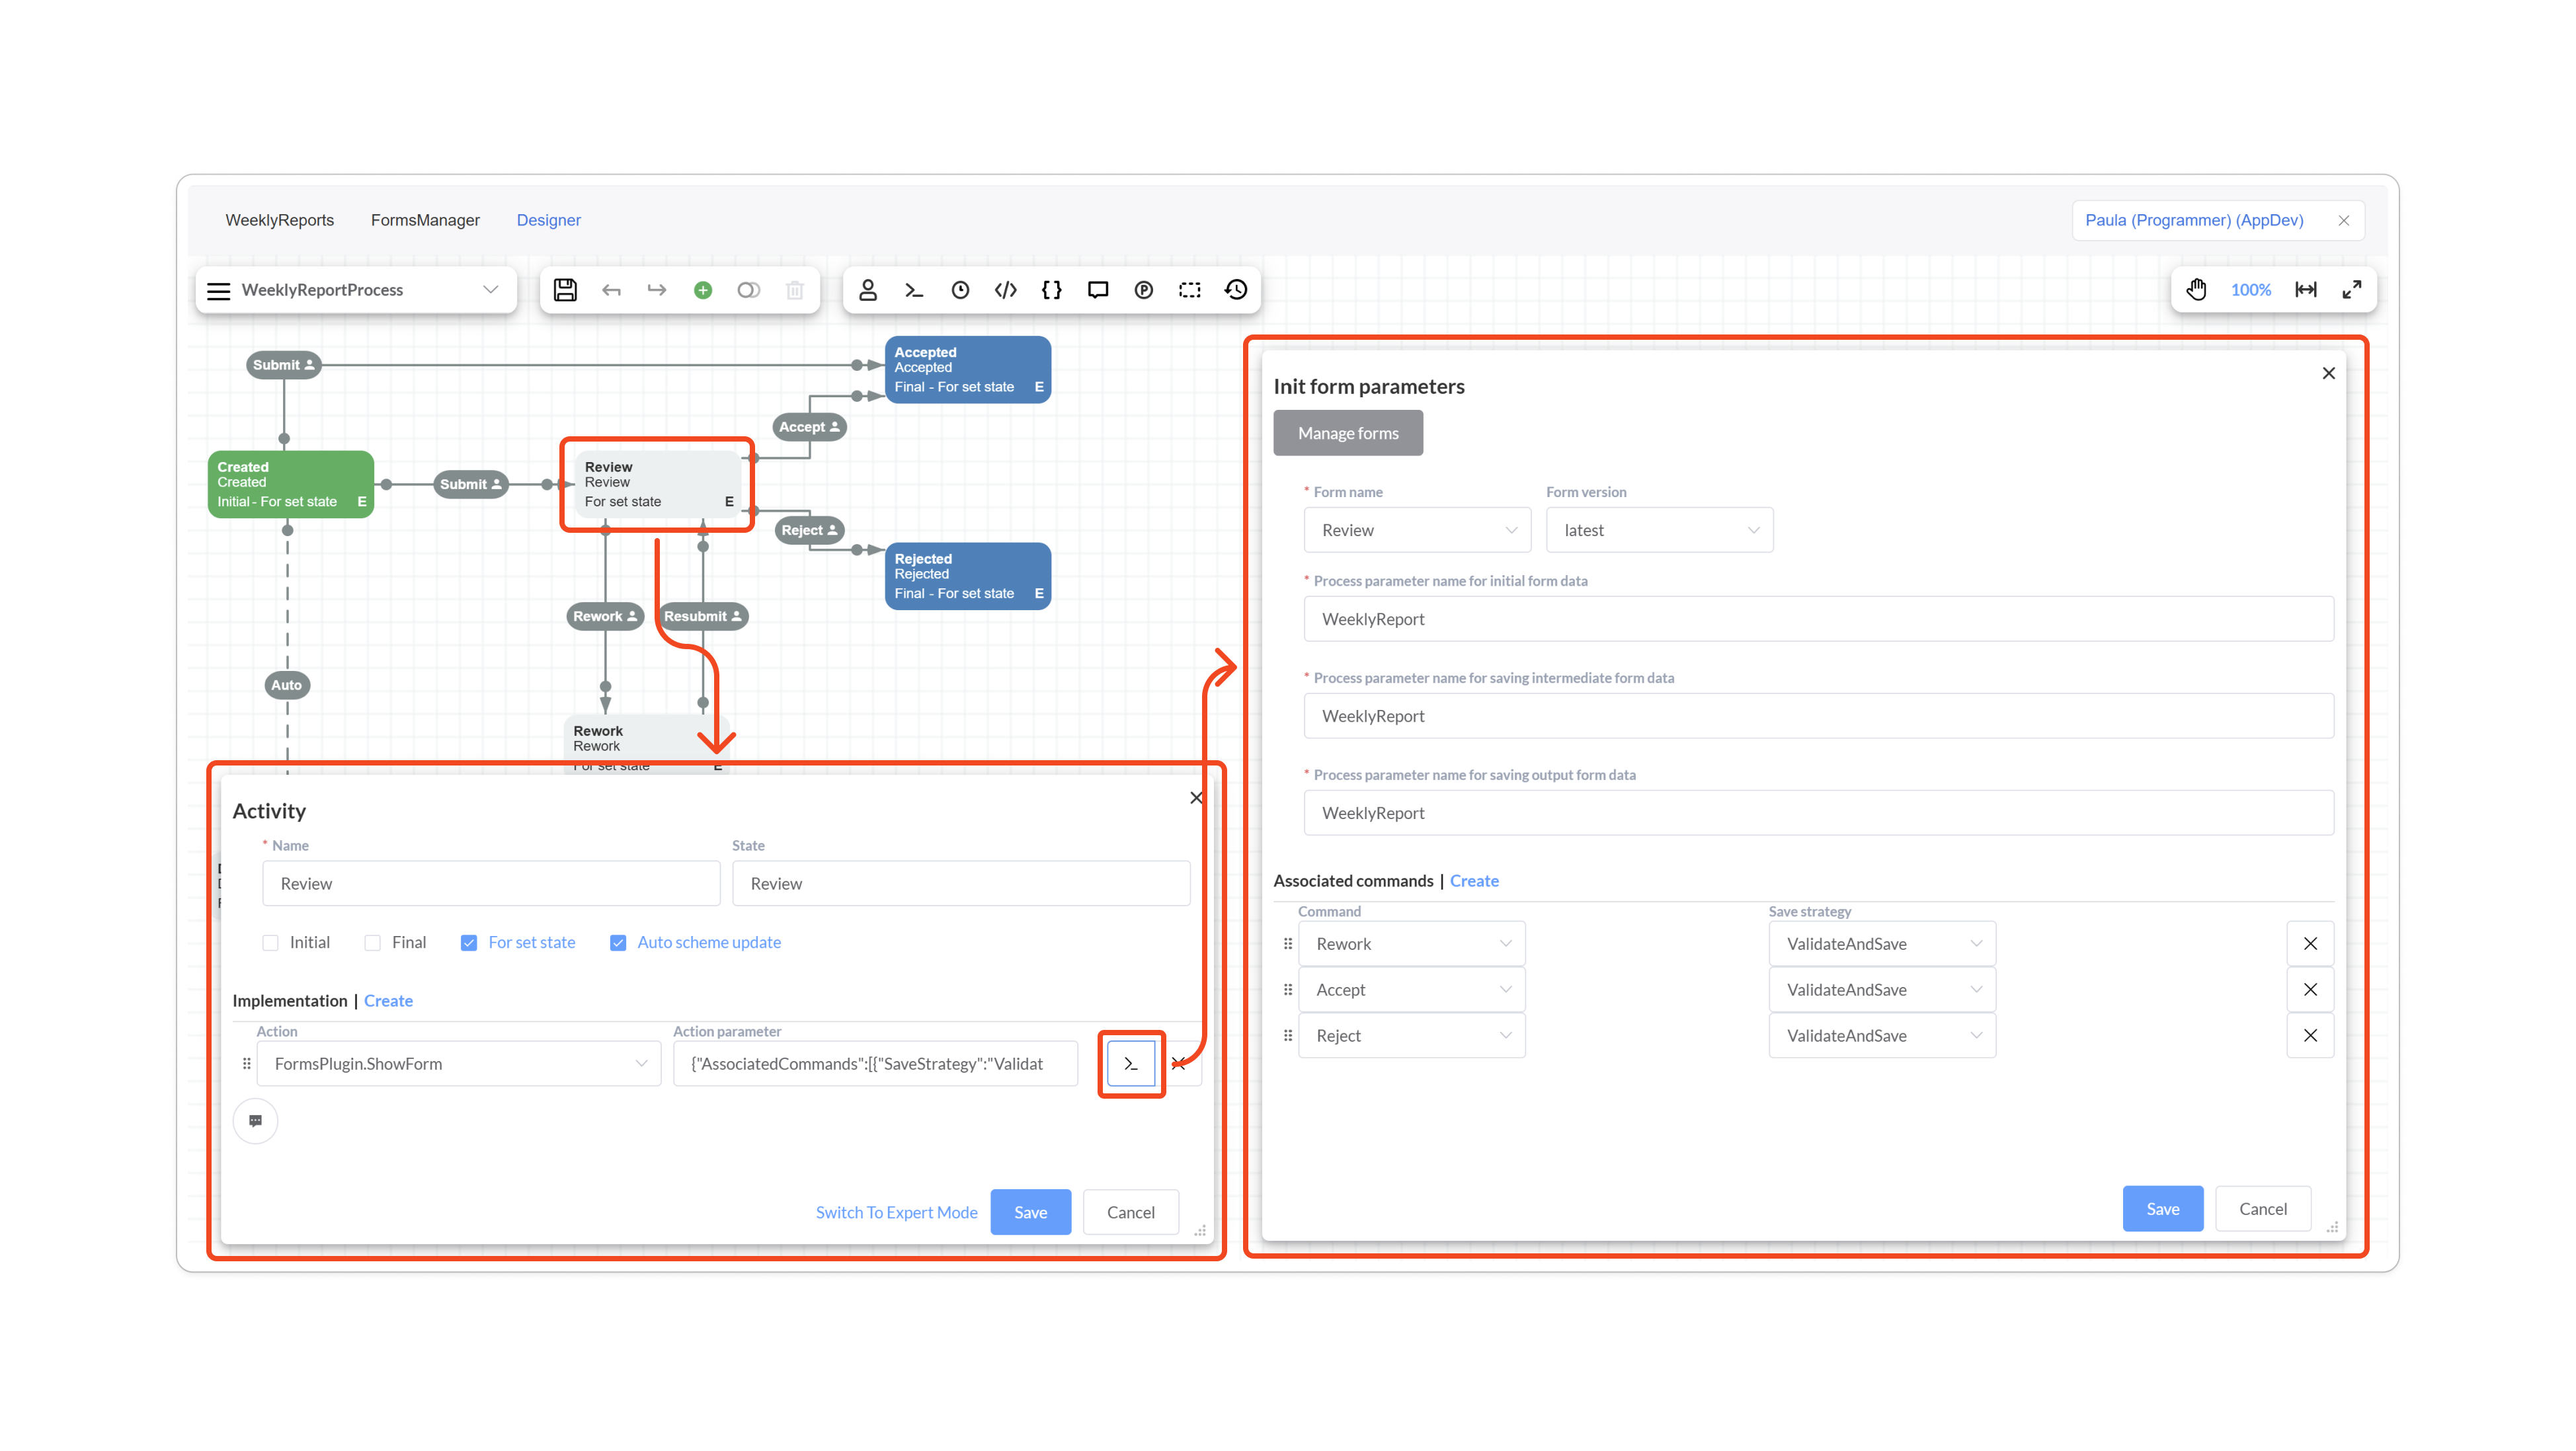Click the undo arrow in toolbar

click(611, 290)
